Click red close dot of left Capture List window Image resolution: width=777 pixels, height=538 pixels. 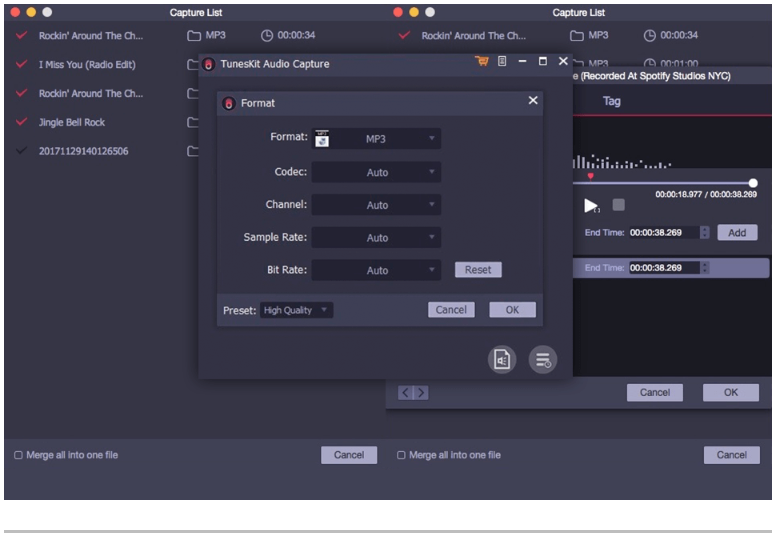click(15, 12)
